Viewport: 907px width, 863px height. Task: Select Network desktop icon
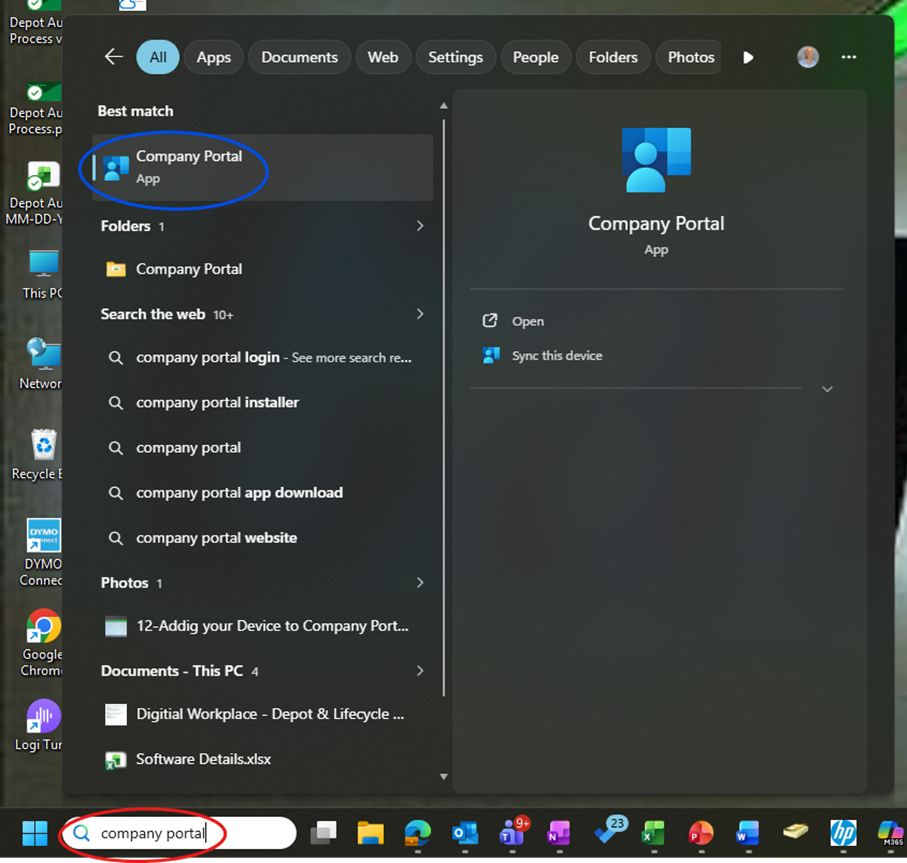(42, 364)
